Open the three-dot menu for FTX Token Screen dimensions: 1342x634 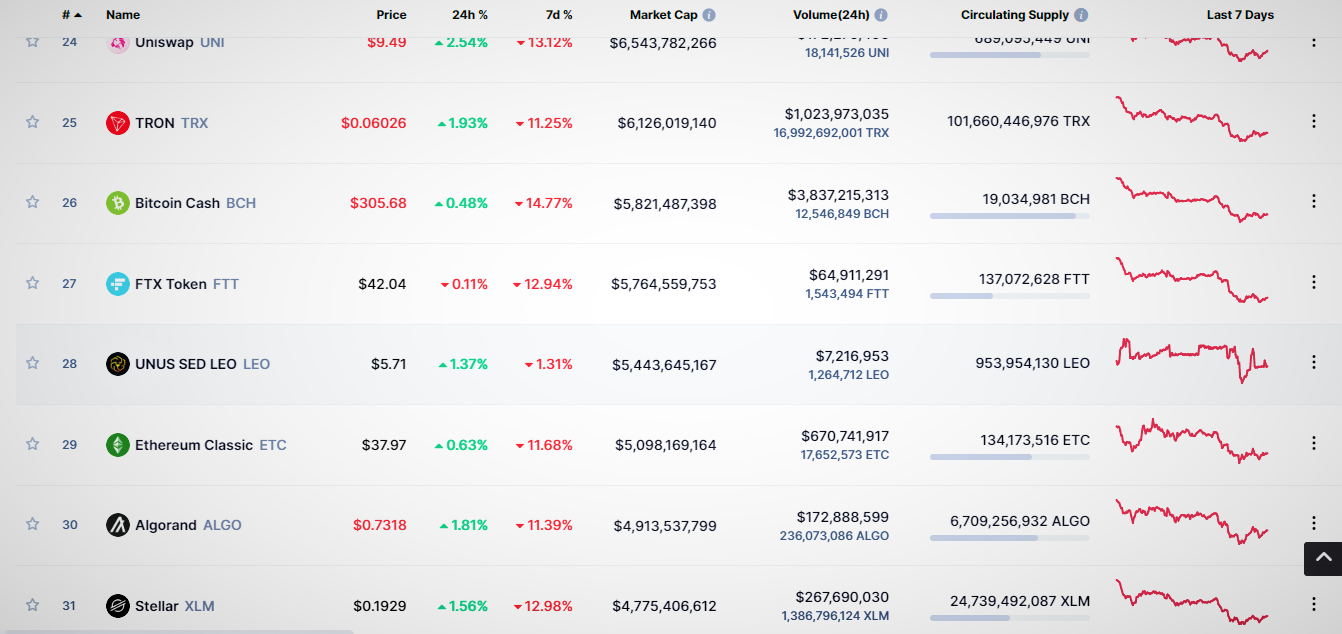pyautogui.click(x=1314, y=283)
